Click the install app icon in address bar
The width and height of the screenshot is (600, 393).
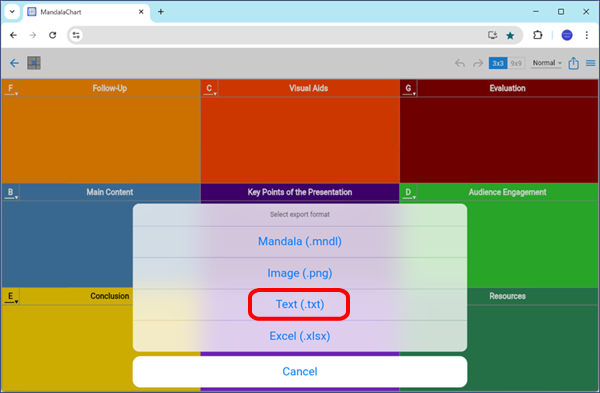point(492,35)
